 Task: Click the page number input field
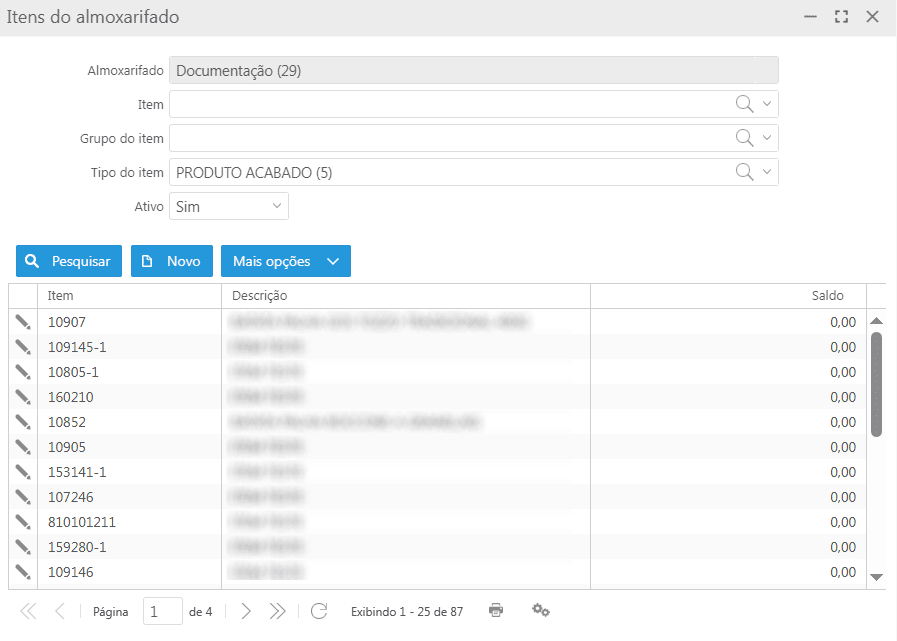pos(162,611)
